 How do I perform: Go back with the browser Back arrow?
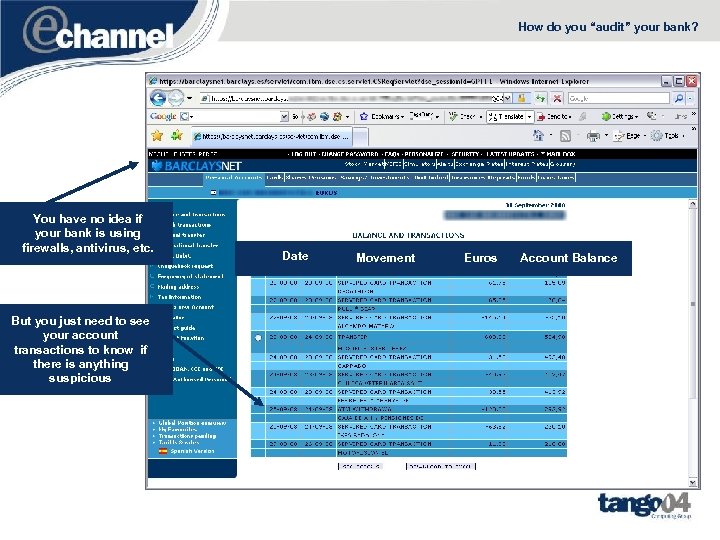[x=158, y=98]
